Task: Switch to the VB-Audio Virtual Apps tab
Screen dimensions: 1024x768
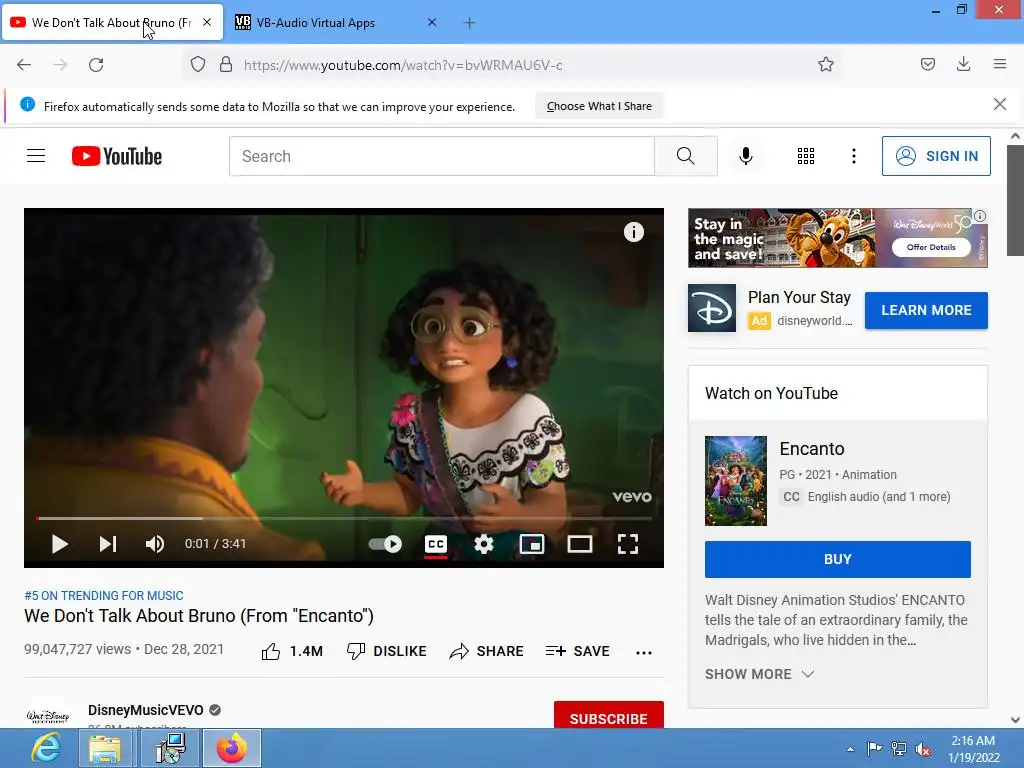Action: [334, 23]
